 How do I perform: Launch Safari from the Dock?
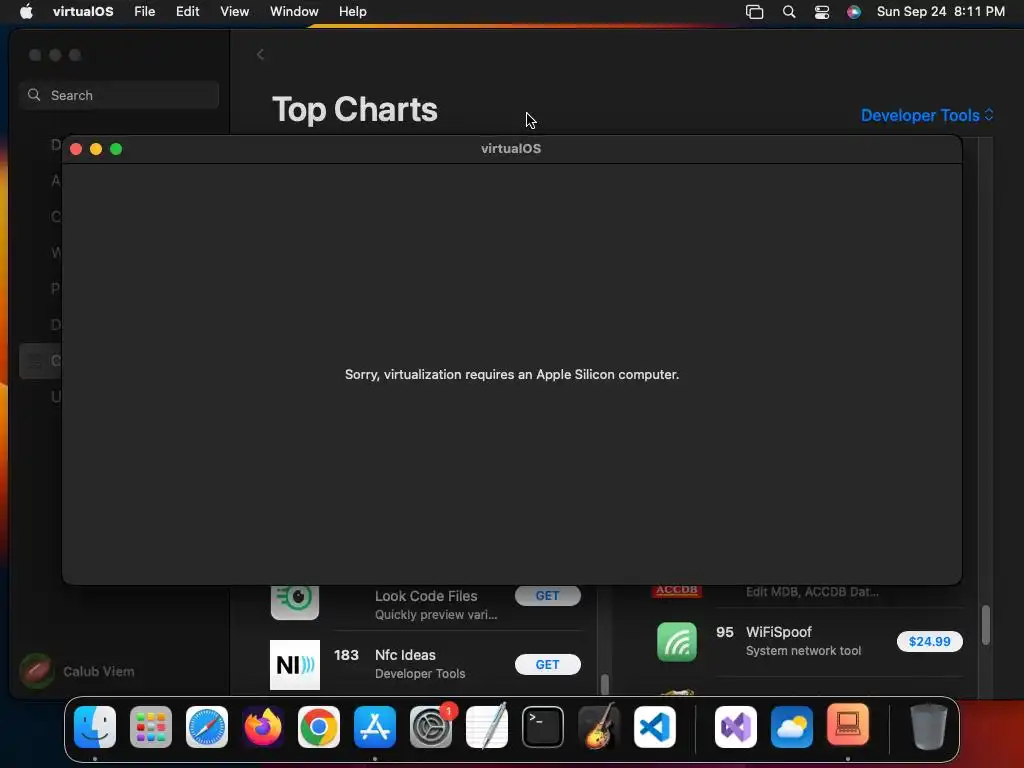point(207,727)
